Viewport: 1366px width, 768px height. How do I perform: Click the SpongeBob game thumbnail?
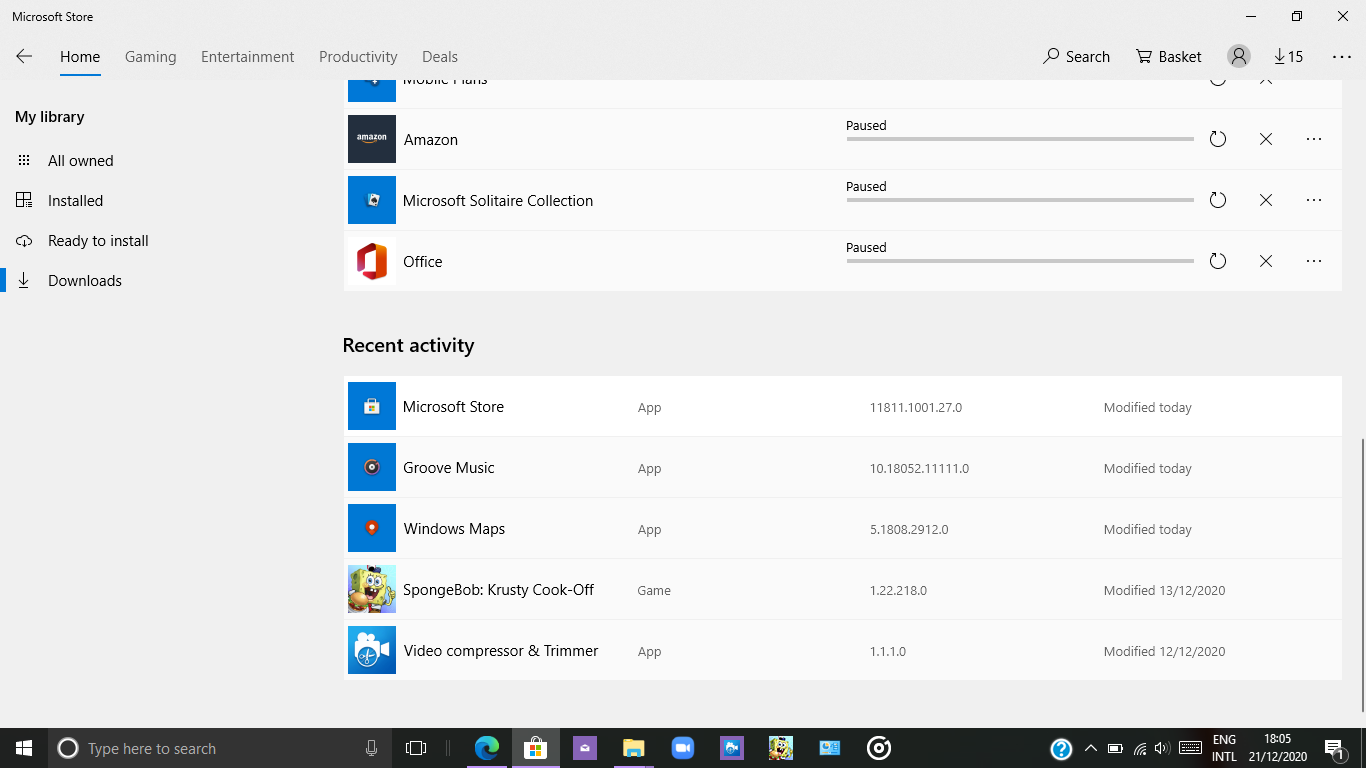pos(372,589)
